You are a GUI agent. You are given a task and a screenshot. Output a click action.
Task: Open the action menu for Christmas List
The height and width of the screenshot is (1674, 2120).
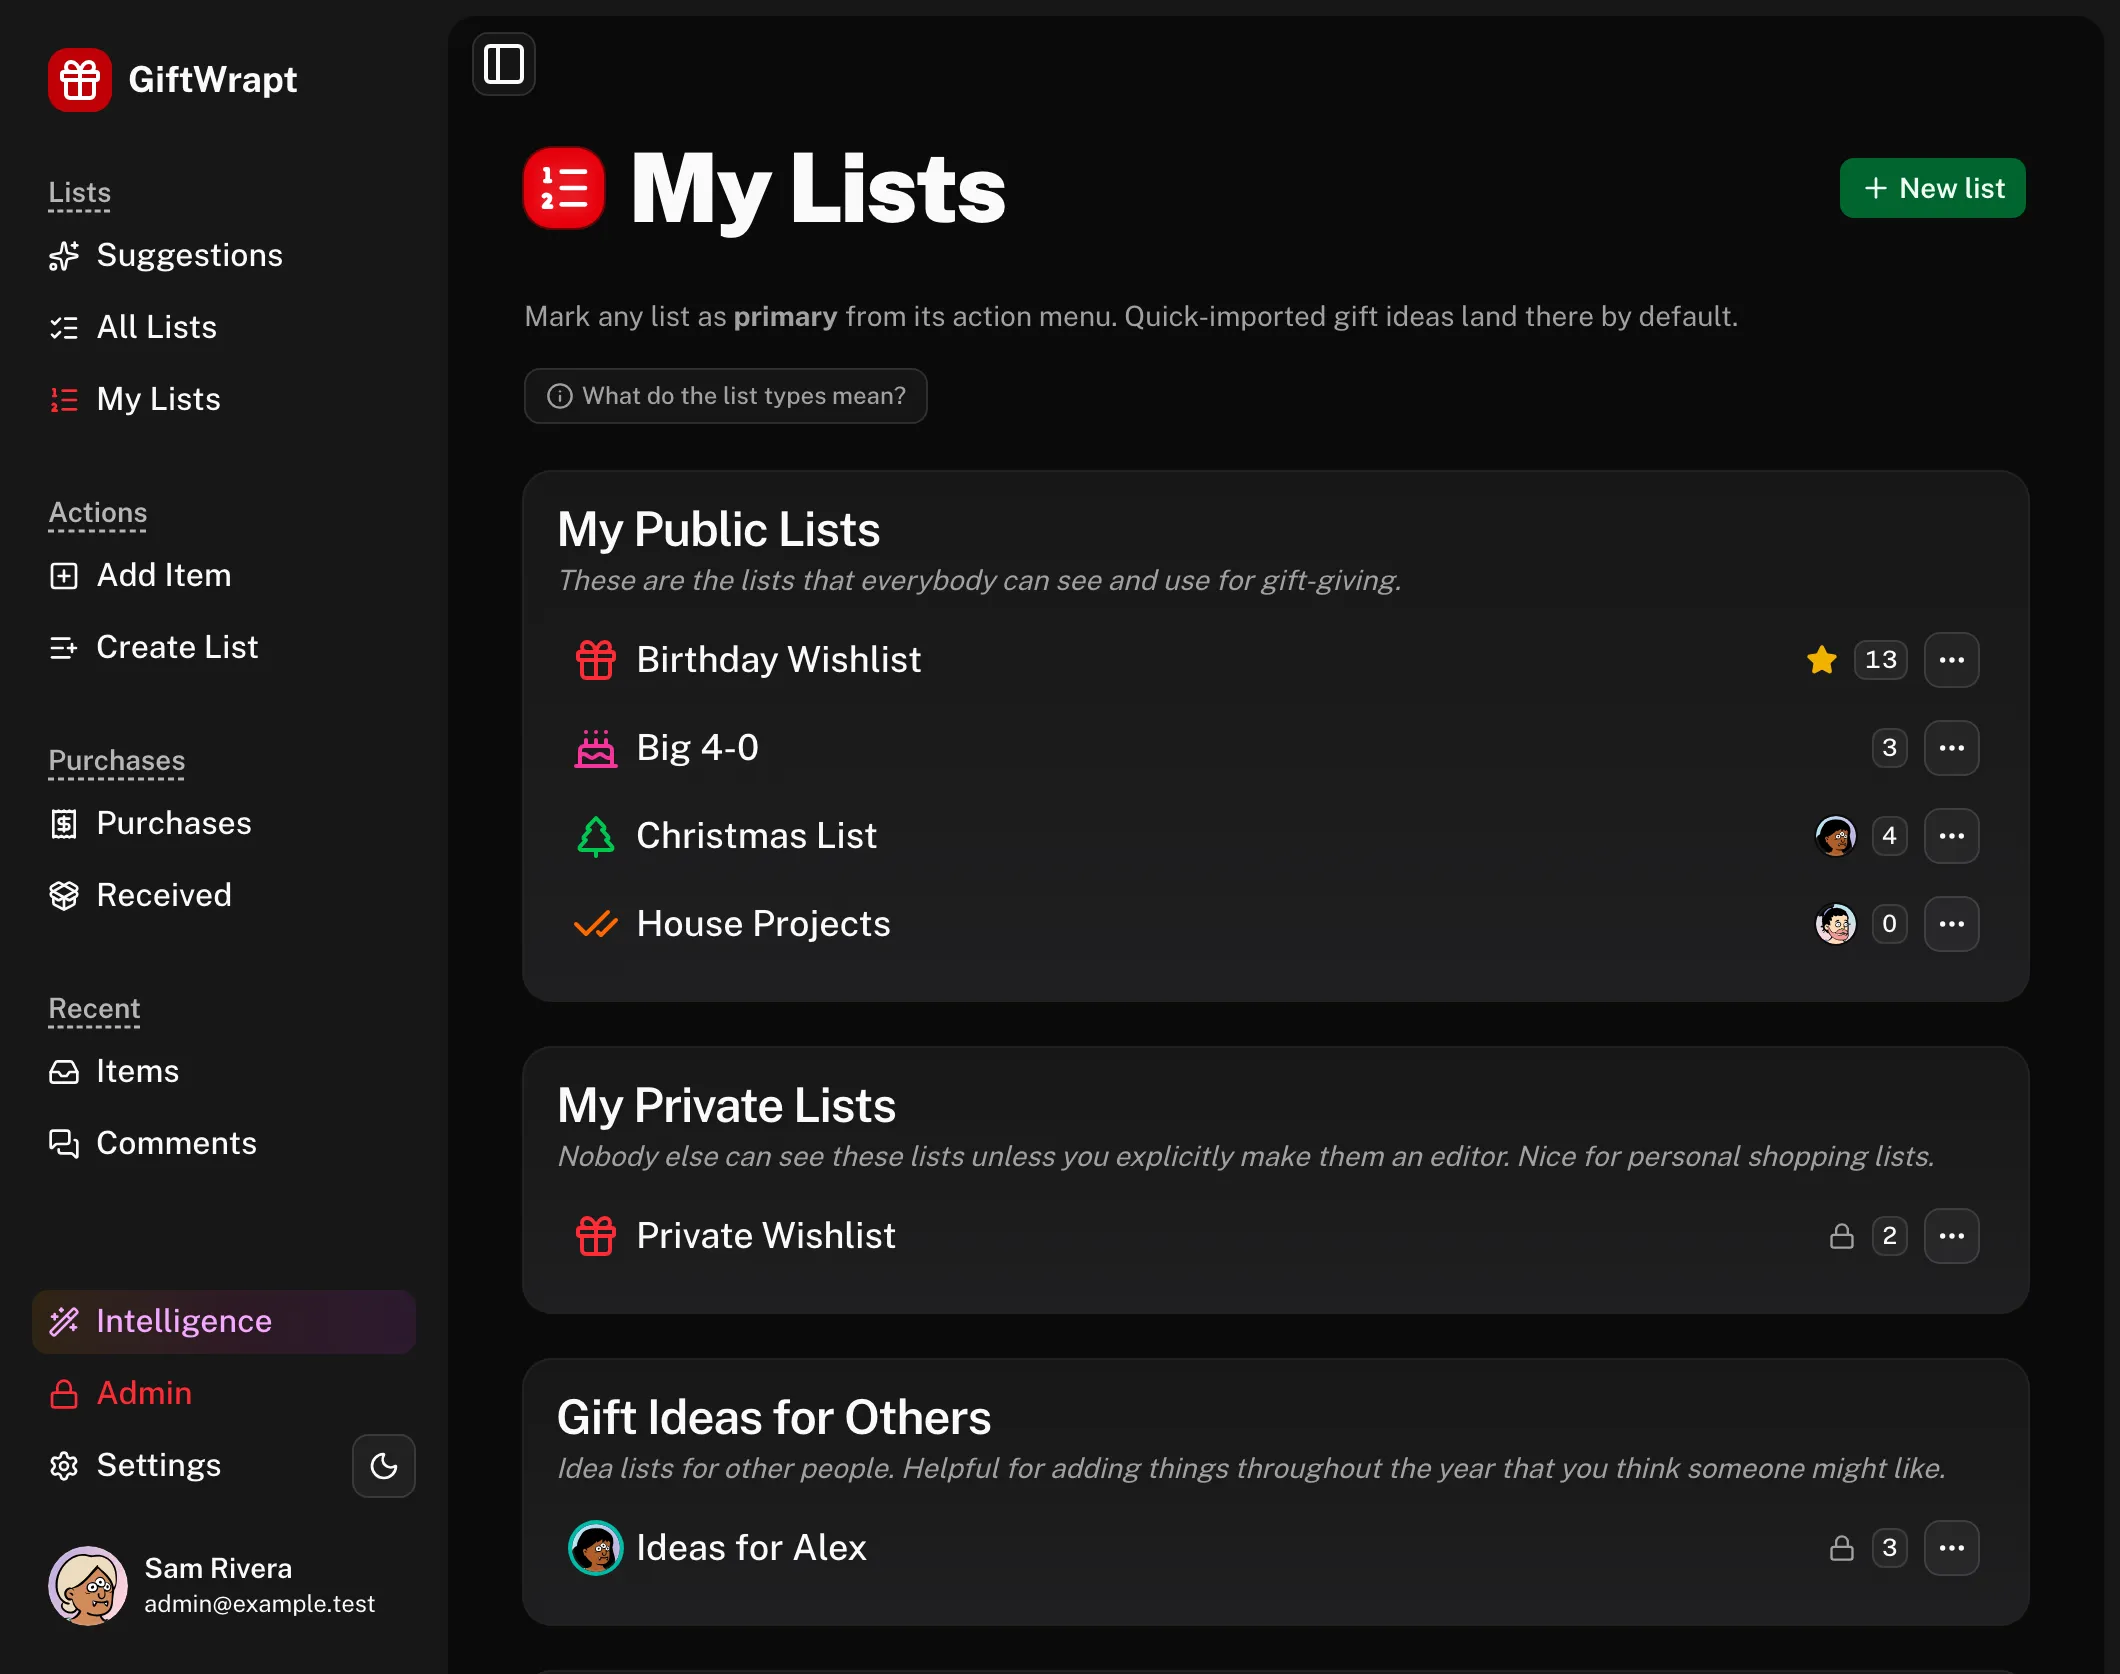click(x=1952, y=836)
